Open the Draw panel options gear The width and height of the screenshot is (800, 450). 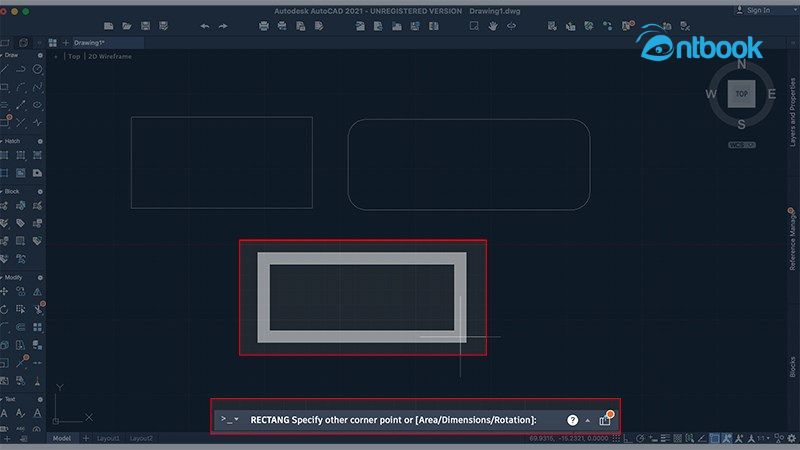[x=40, y=55]
